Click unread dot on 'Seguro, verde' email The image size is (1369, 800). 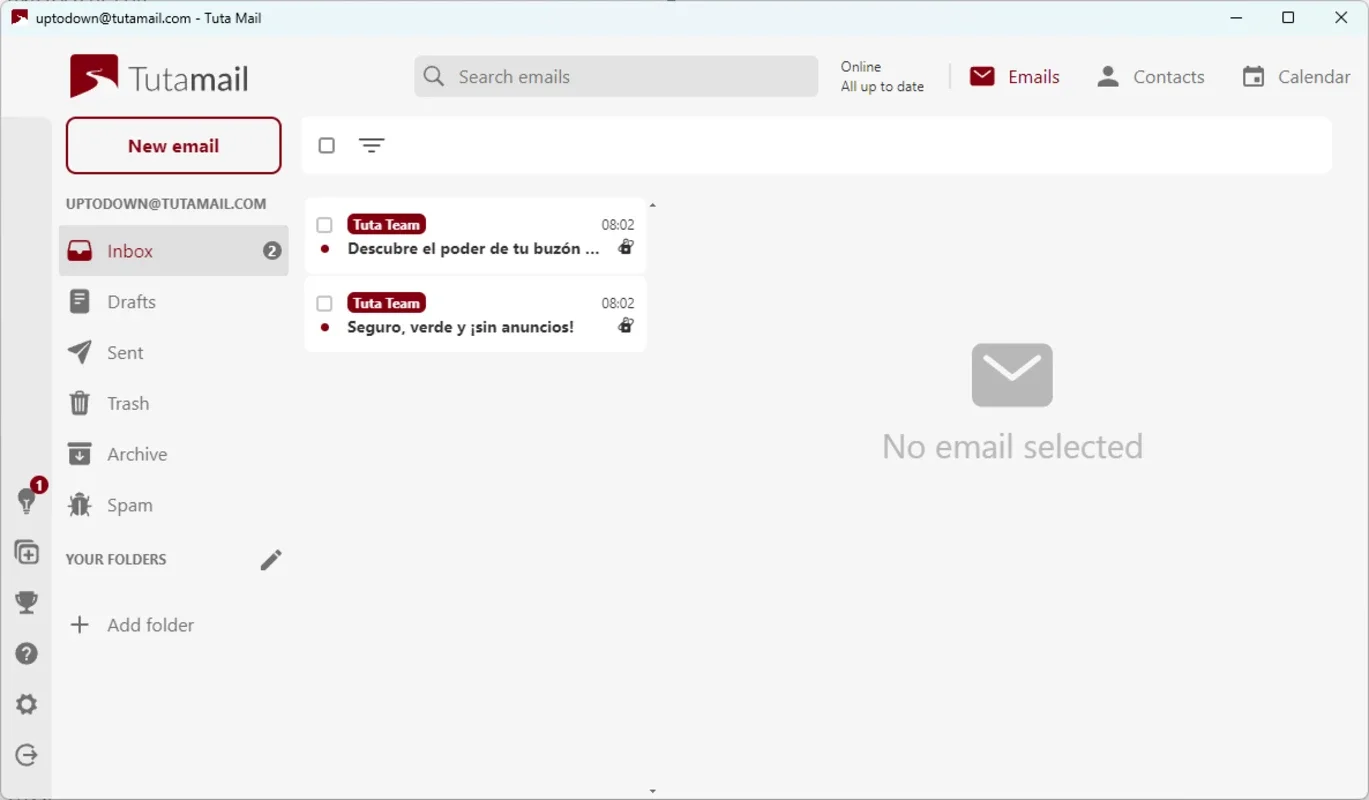point(325,327)
